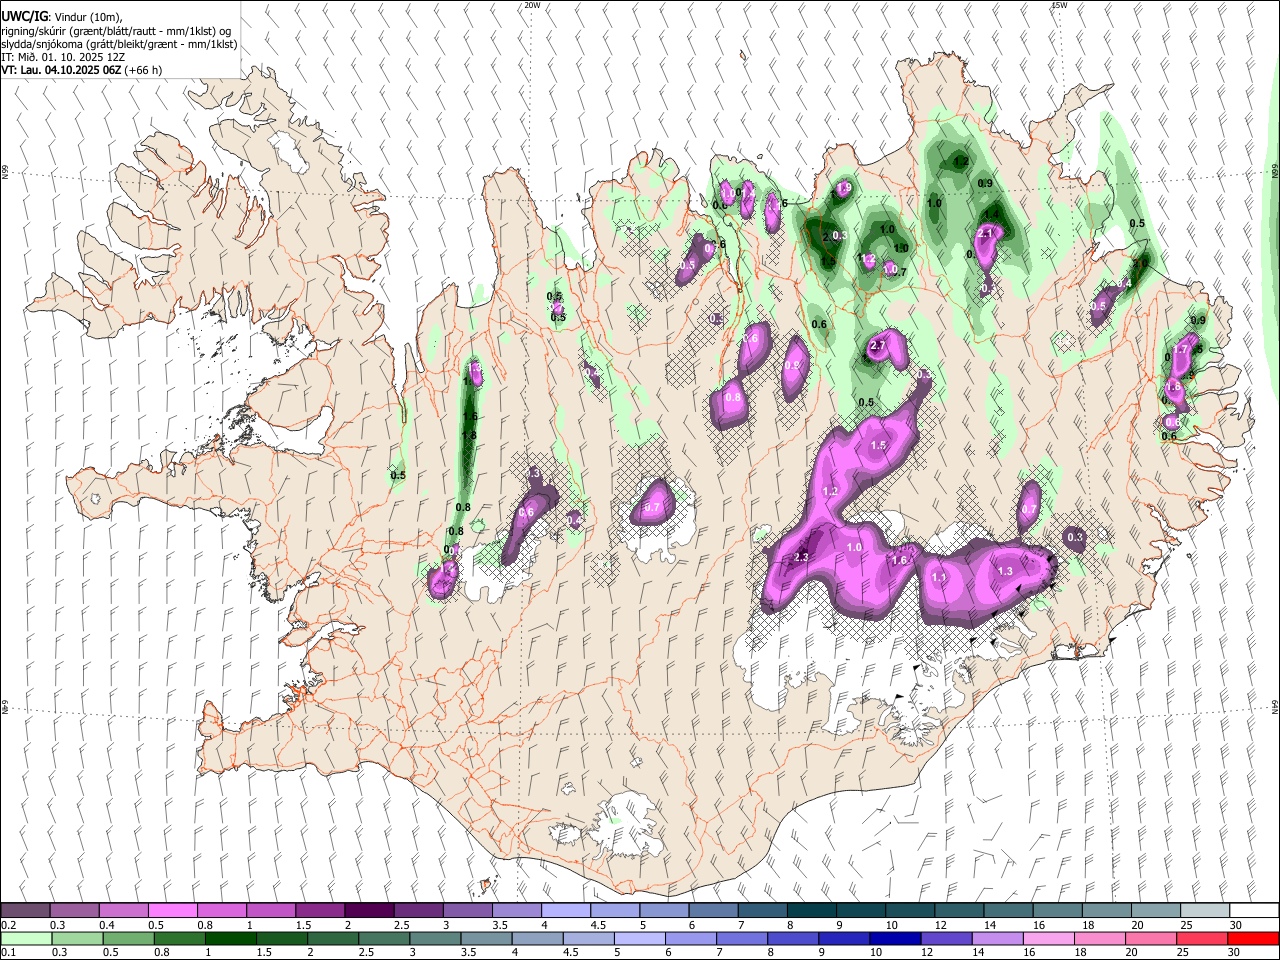Click the 12 label on the rain scale
Viewport: 1280px width, 960px height.
point(927,953)
